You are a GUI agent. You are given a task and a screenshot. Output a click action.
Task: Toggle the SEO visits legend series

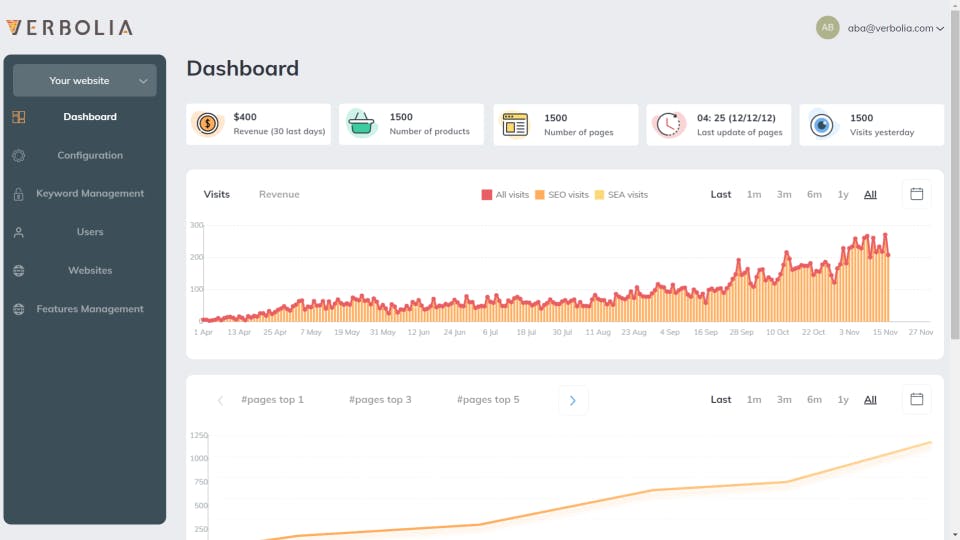tap(561, 195)
